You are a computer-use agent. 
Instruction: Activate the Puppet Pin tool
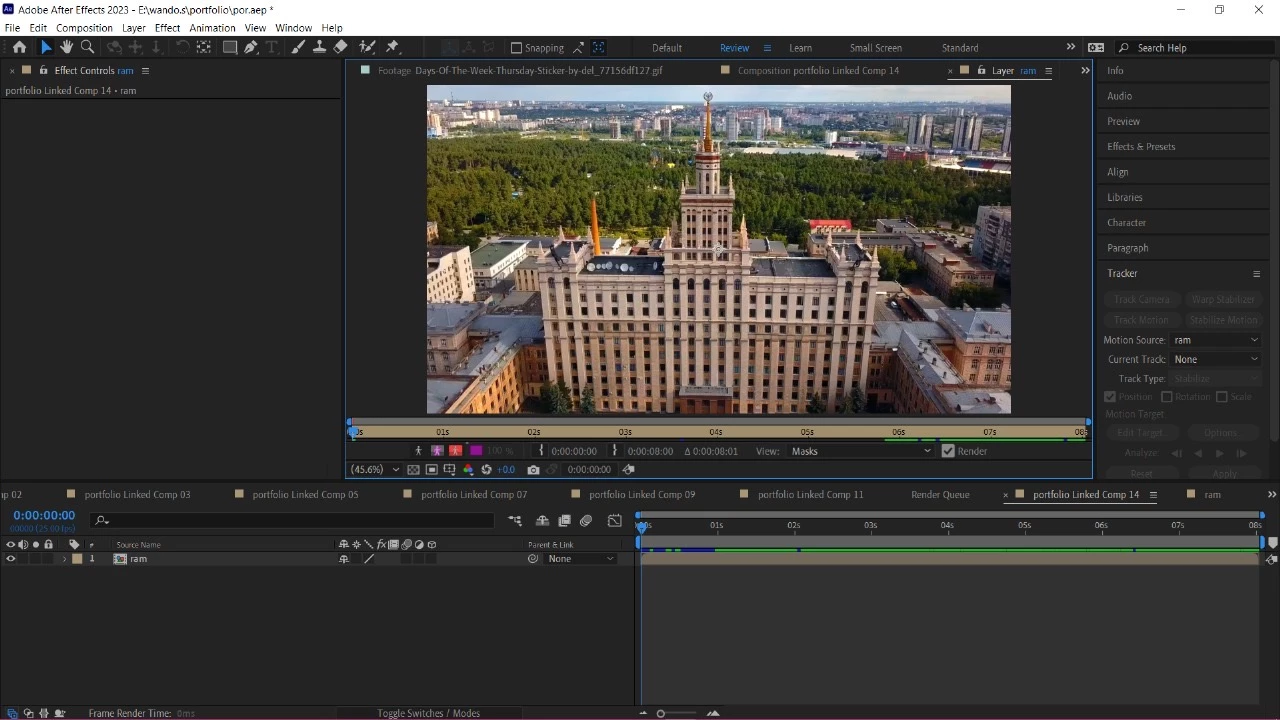(x=392, y=47)
